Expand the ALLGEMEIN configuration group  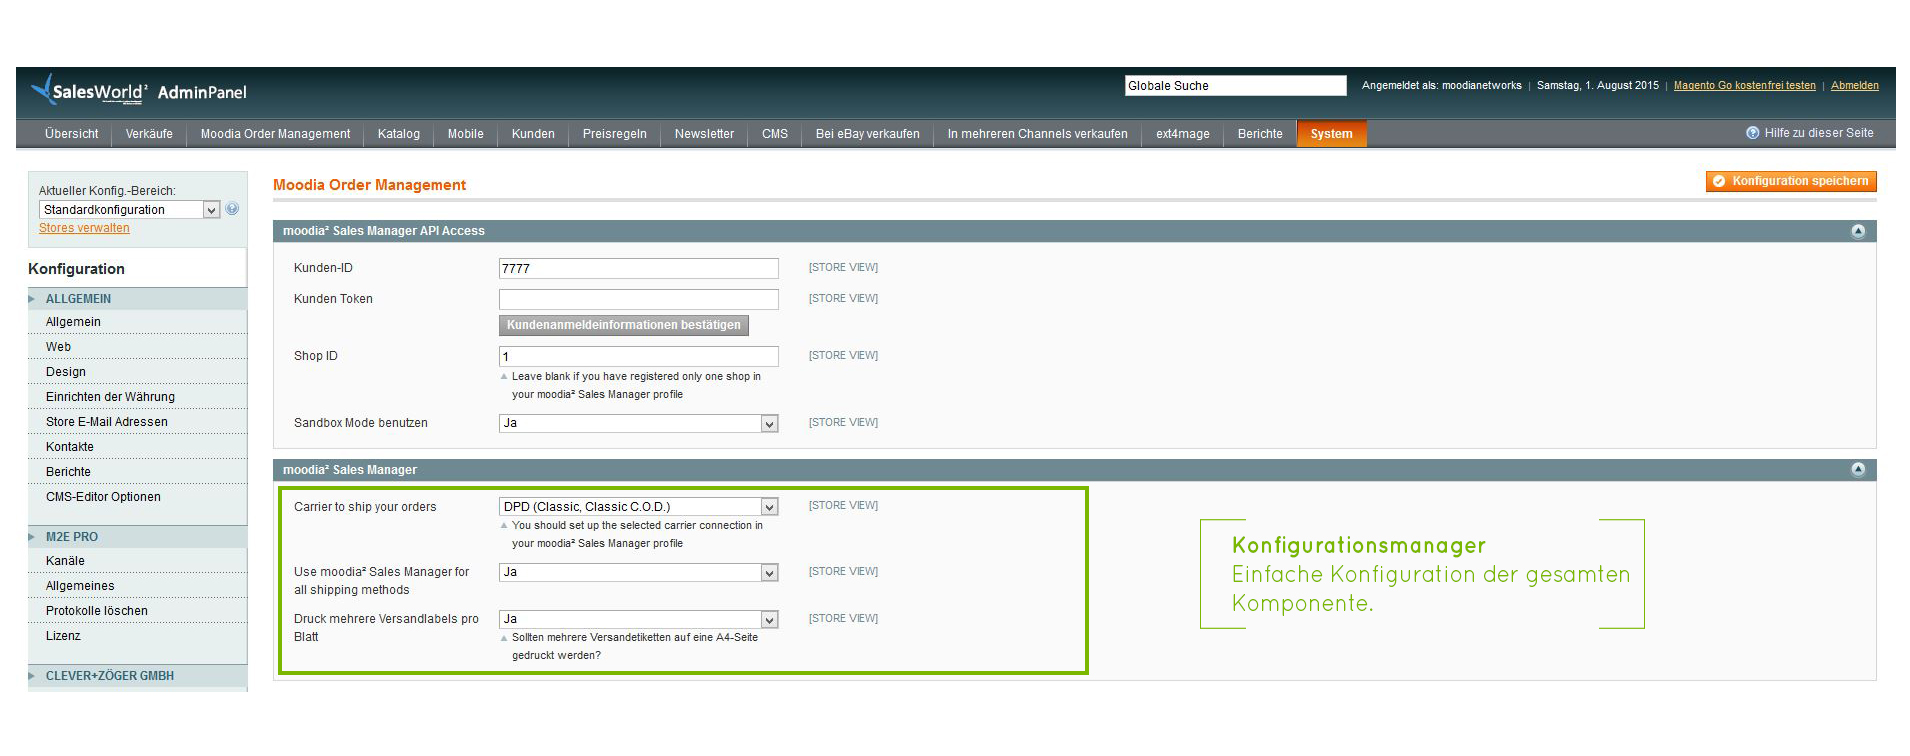[x=137, y=299]
